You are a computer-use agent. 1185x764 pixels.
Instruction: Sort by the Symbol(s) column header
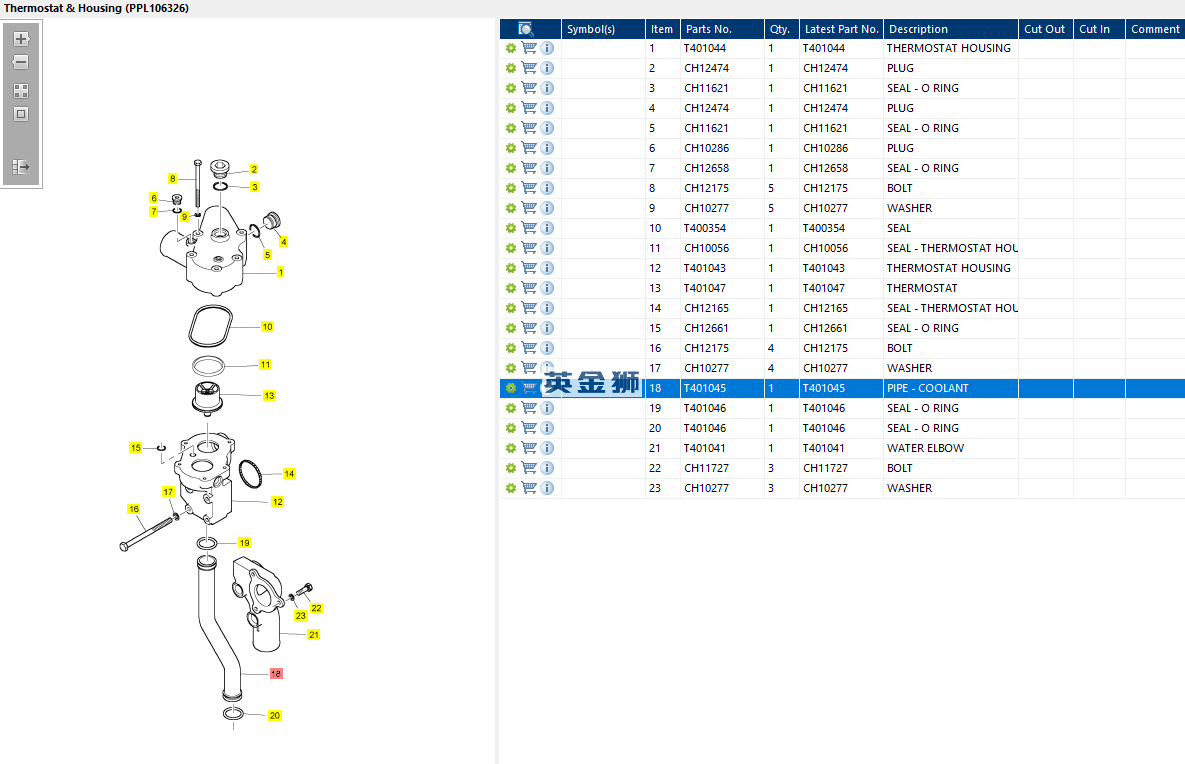coord(602,29)
